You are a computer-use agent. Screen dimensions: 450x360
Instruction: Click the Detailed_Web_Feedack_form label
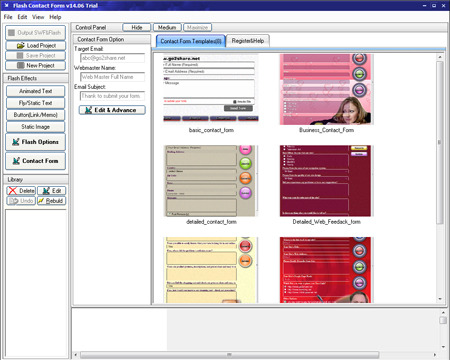pos(326,222)
